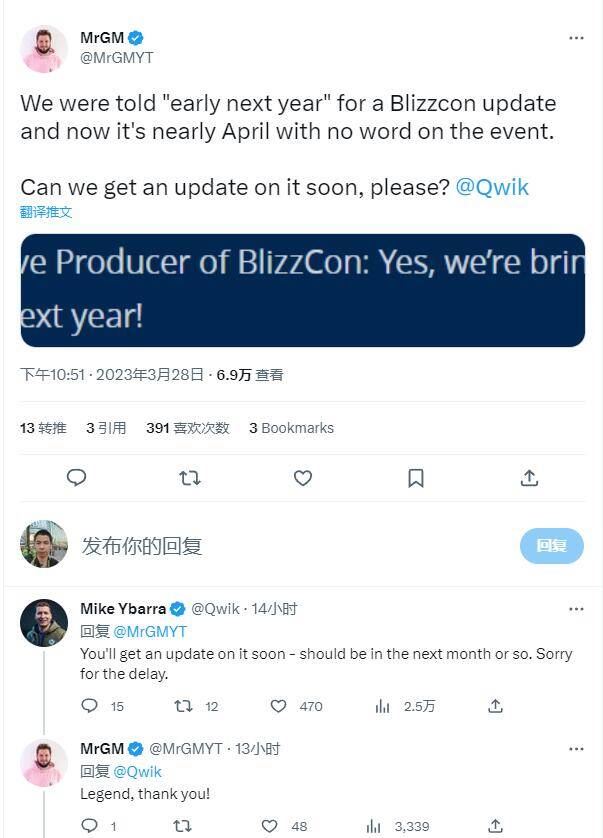Open more options on MrGM's reply
Viewport: 603px width, 838px height.
click(576, 749)
